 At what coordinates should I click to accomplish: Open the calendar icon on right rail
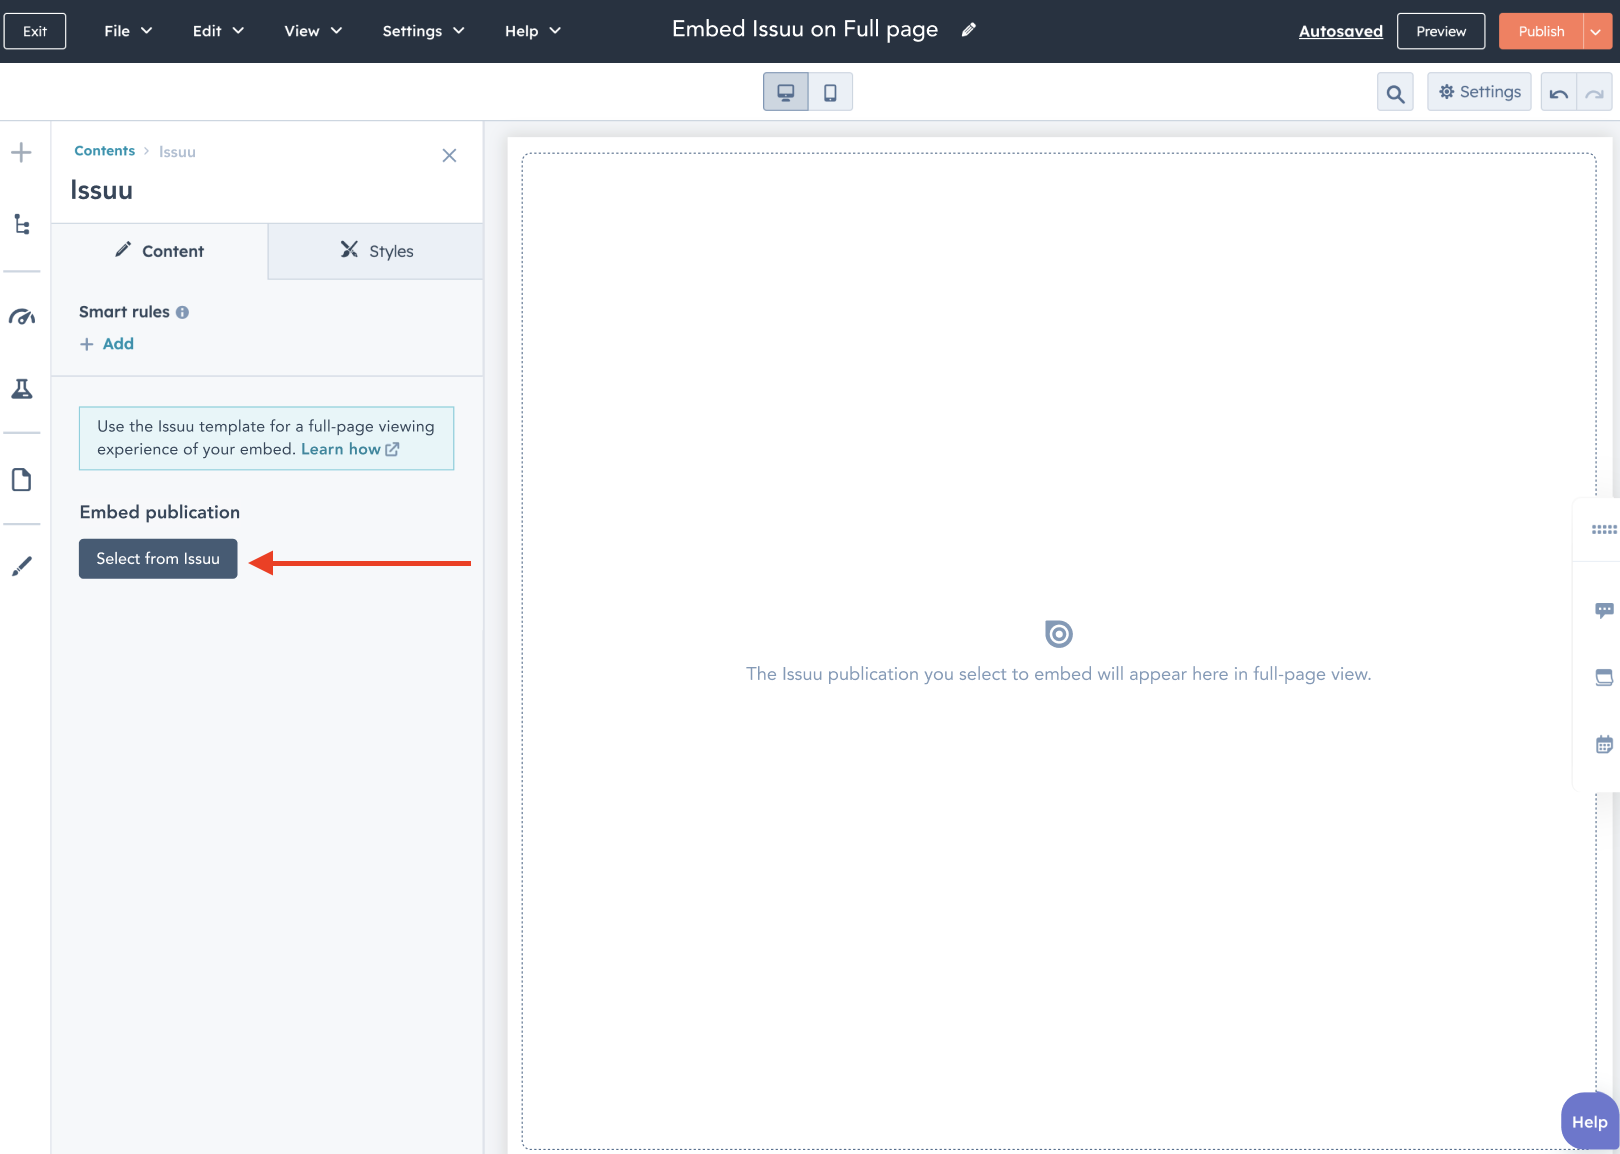pyautogui.click(x=1604, y=744)
